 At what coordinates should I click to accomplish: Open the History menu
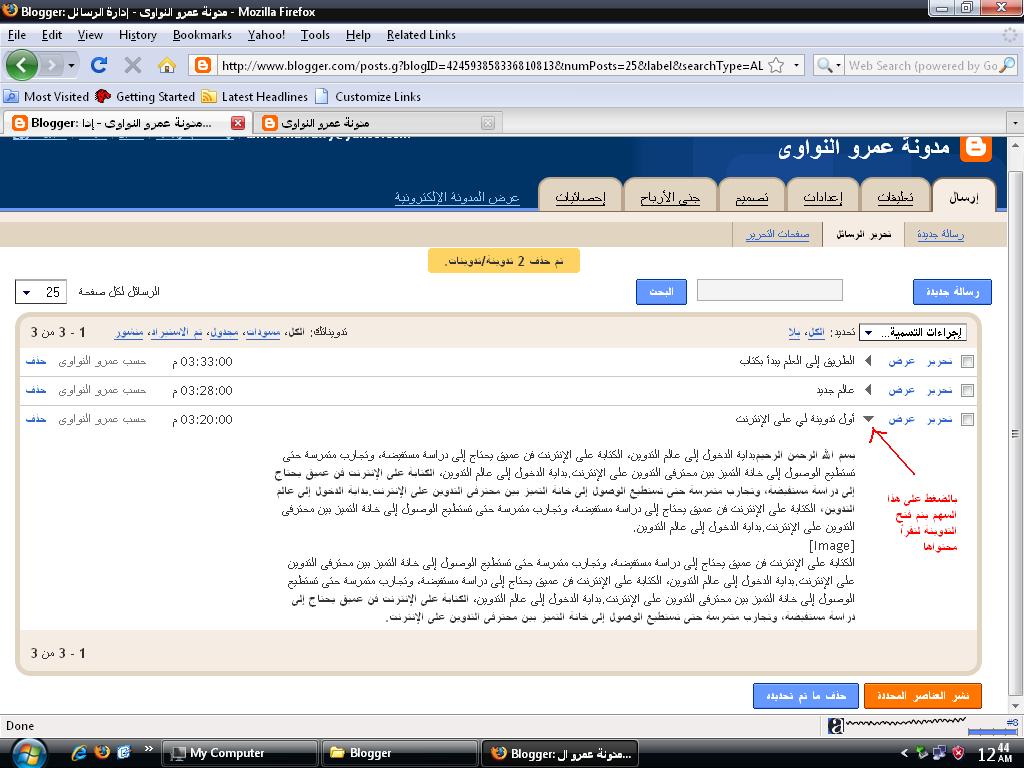click(x=138, y=35)
